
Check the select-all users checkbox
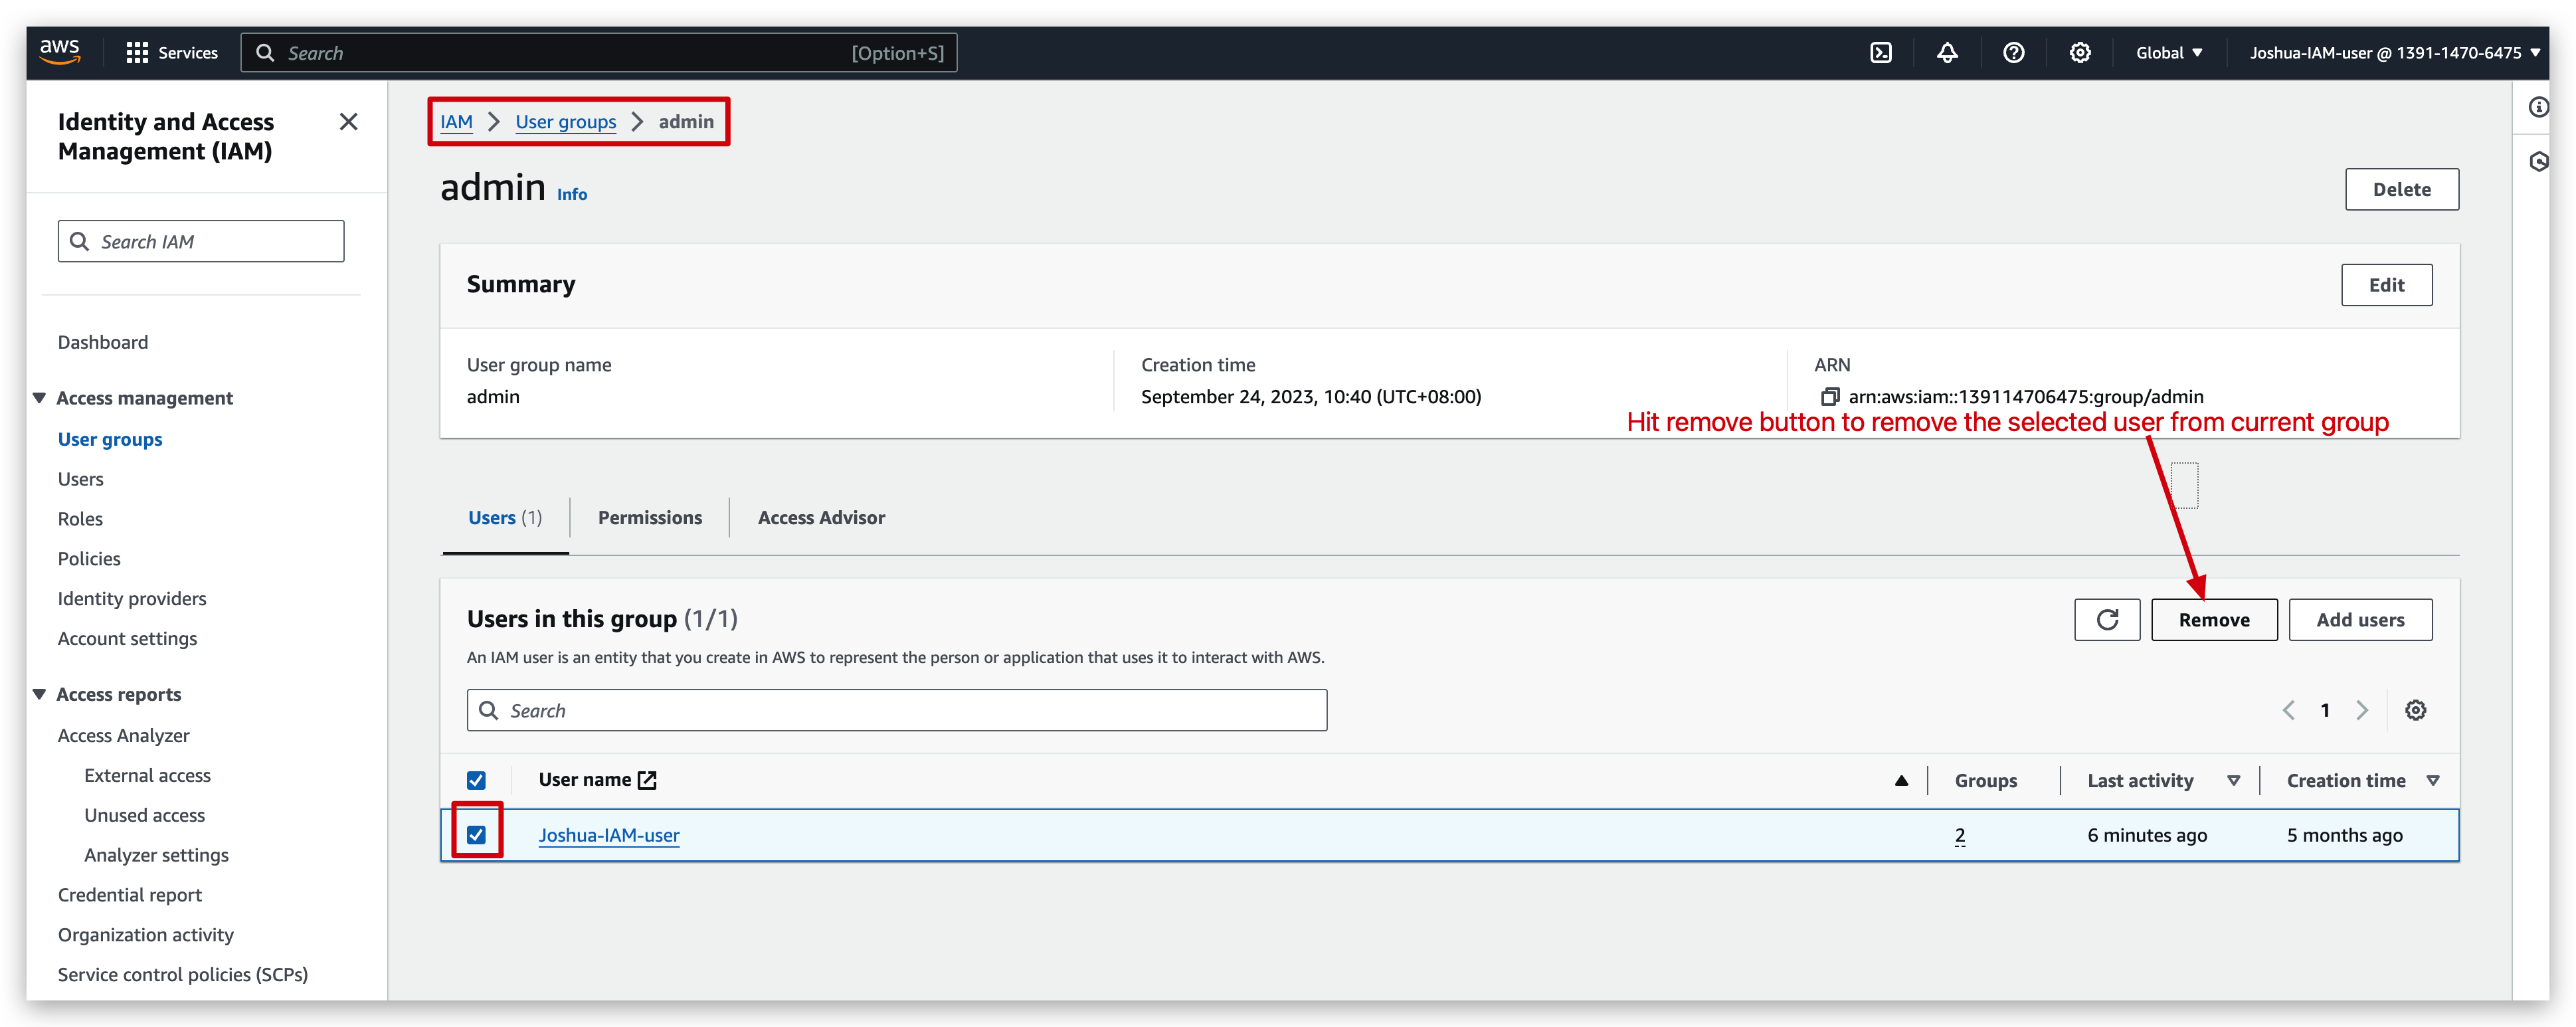(x=475, y=780)
